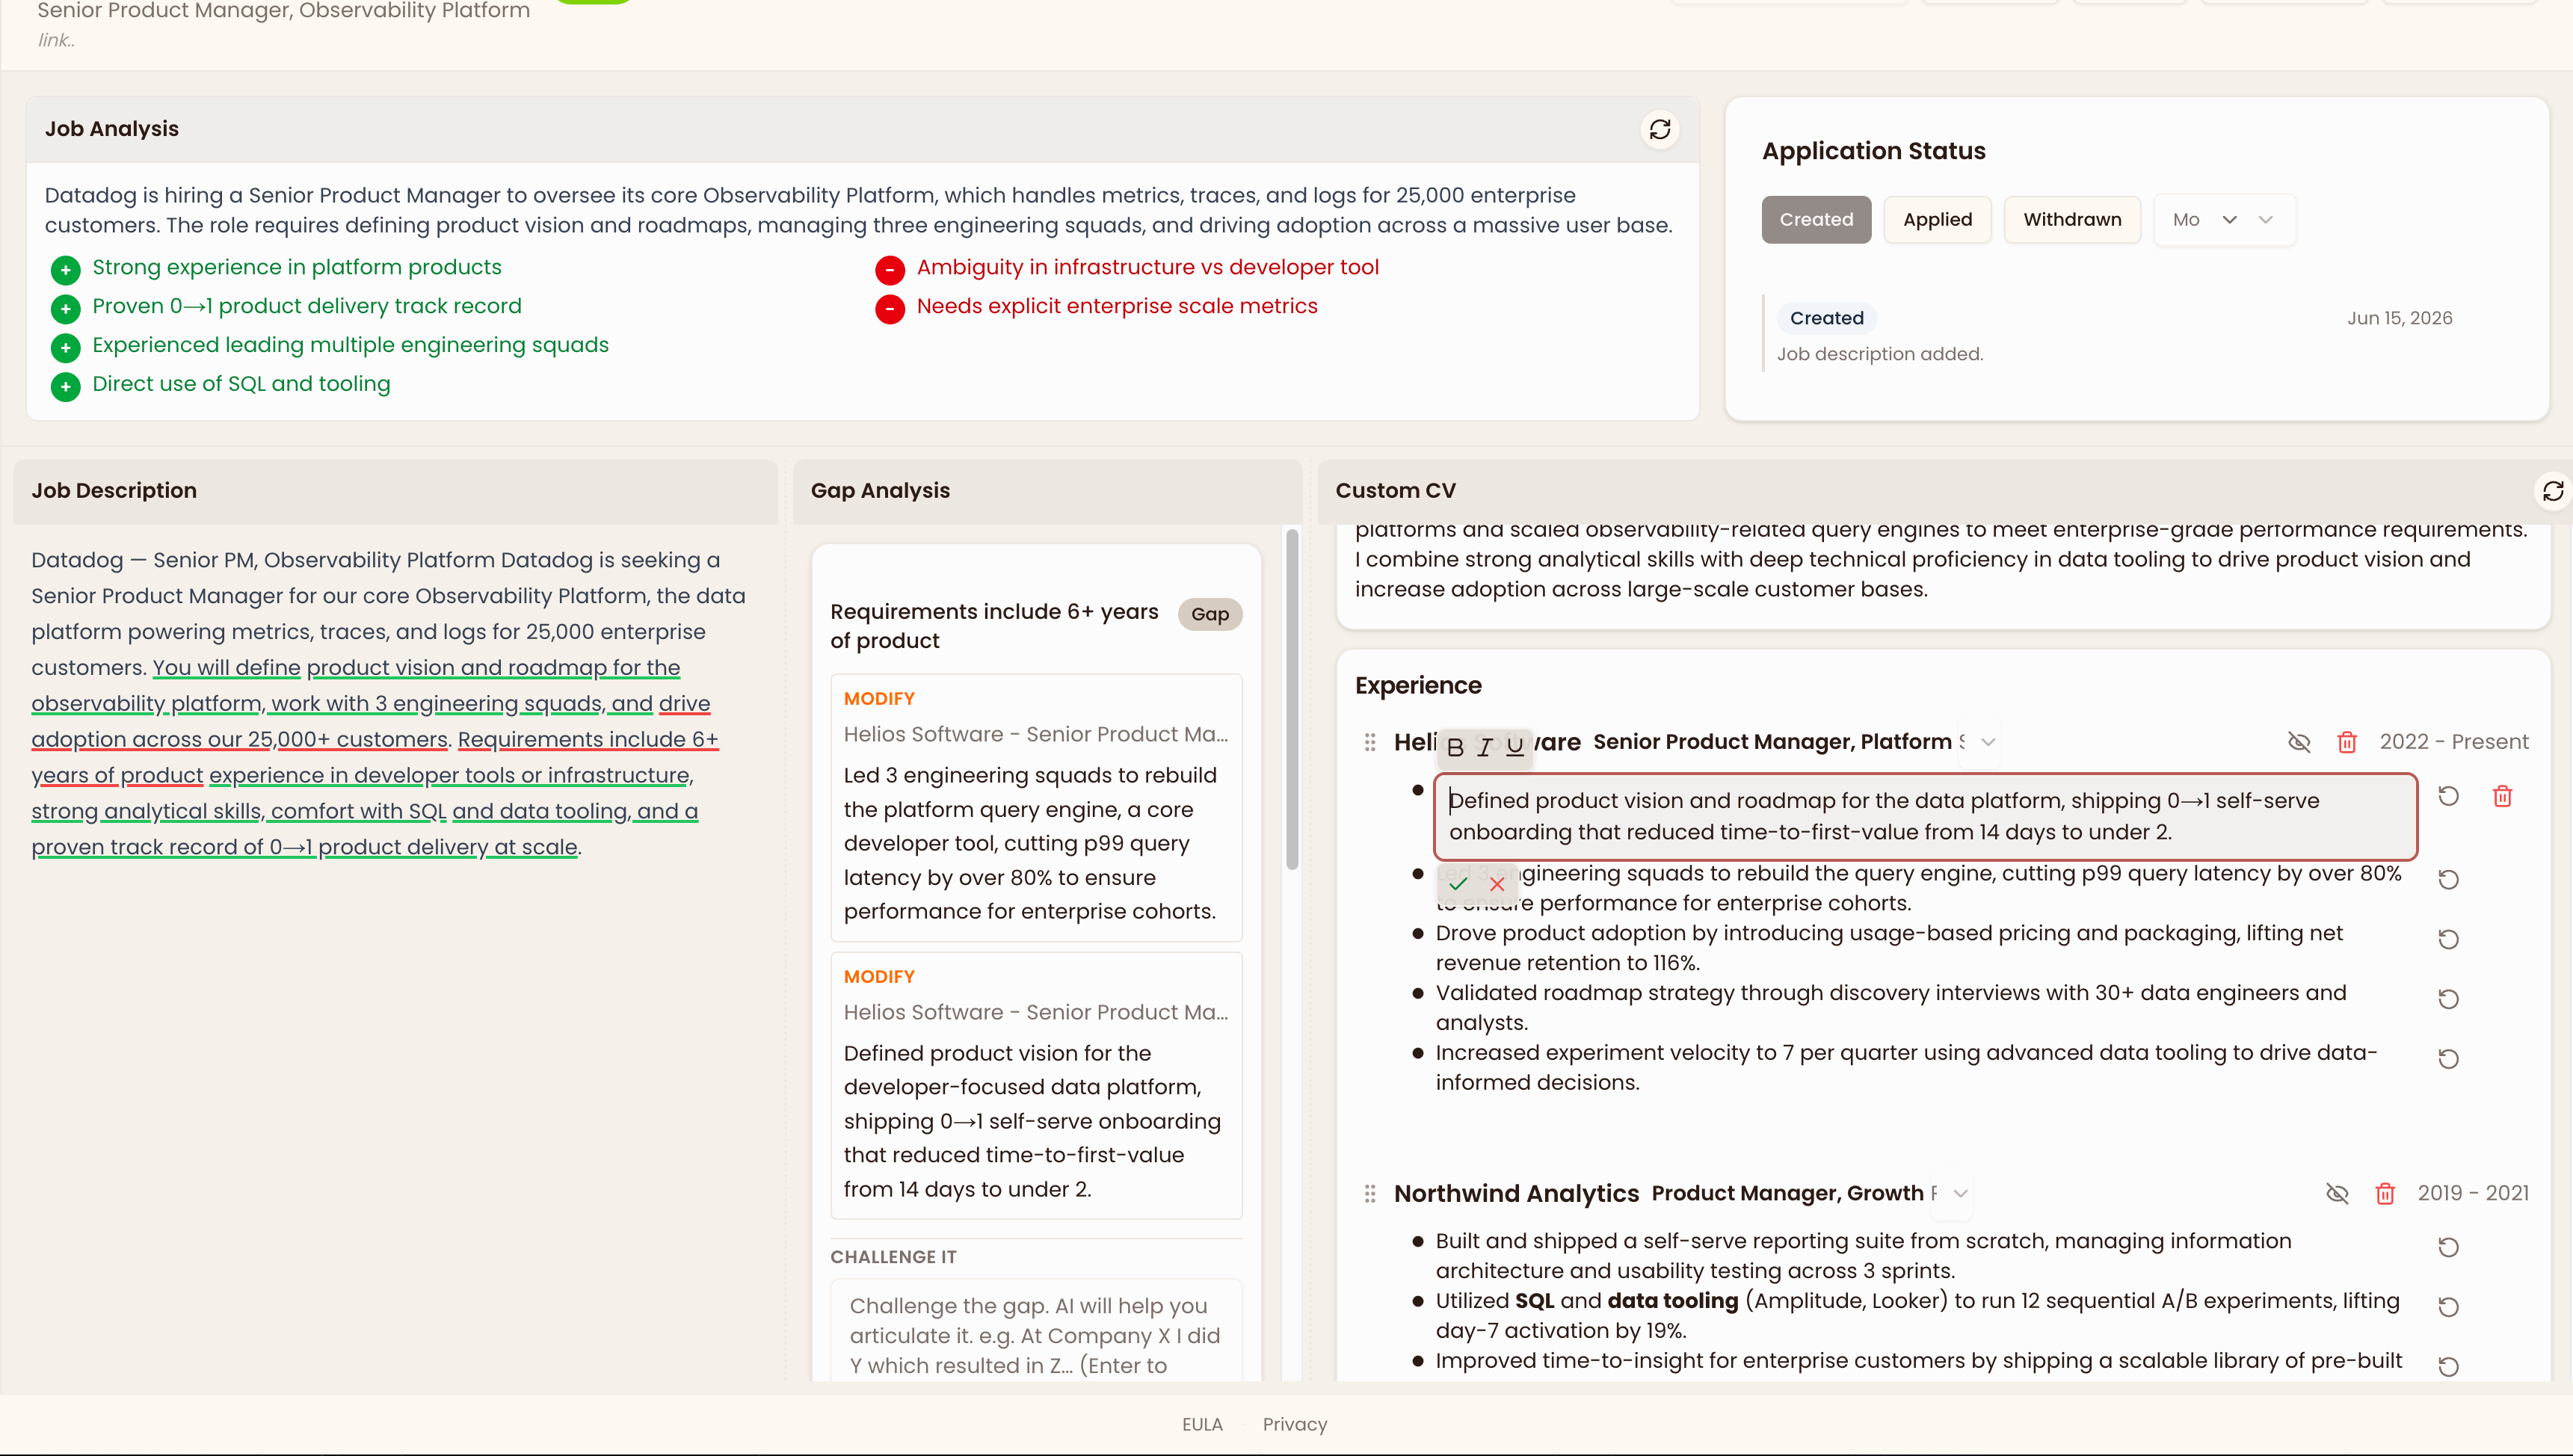Open the second MODIFY suggestion about product vision
Screen dimensions: 2573x1456
pyautogui.click(x=1036, y=1086)
